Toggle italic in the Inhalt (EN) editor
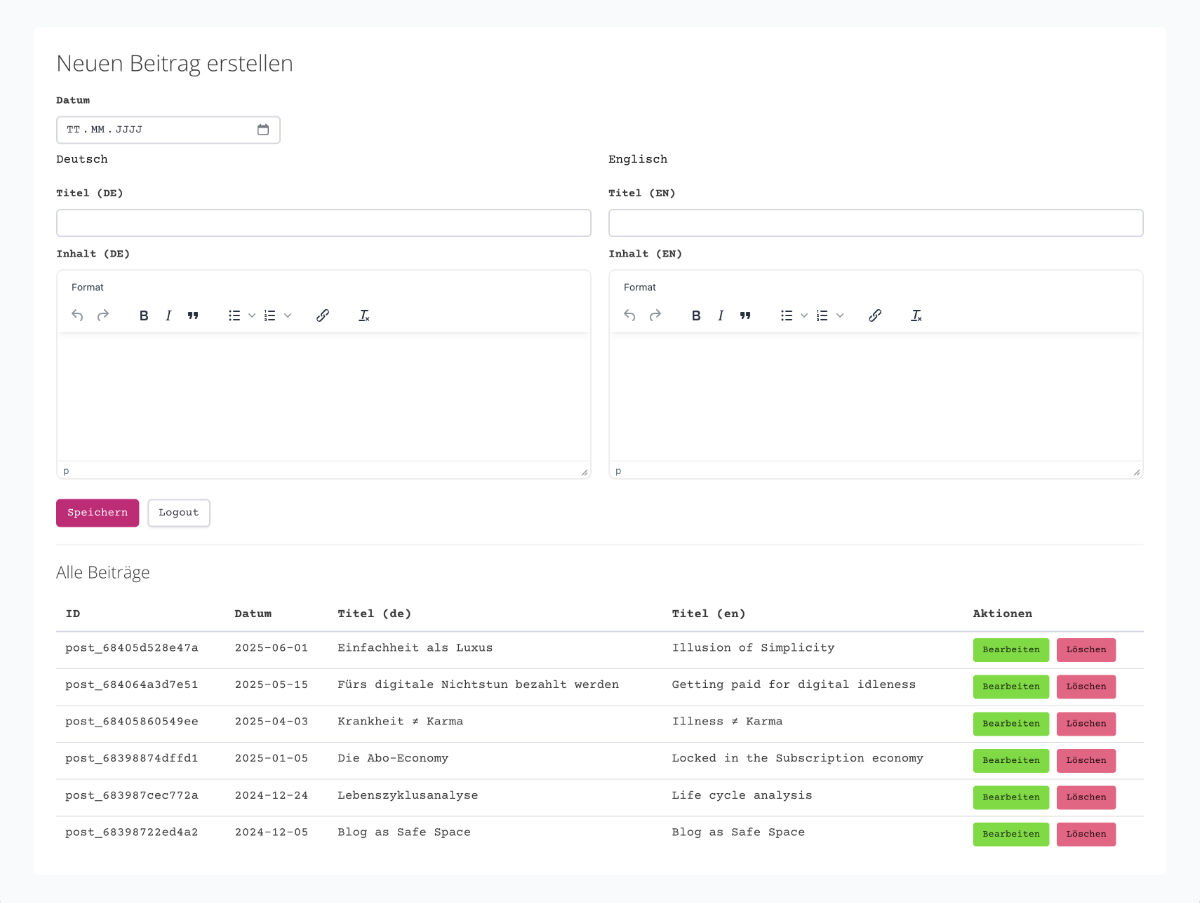Image resolution: width=1200 pixels, height=903 pixels. click(720, 315)
